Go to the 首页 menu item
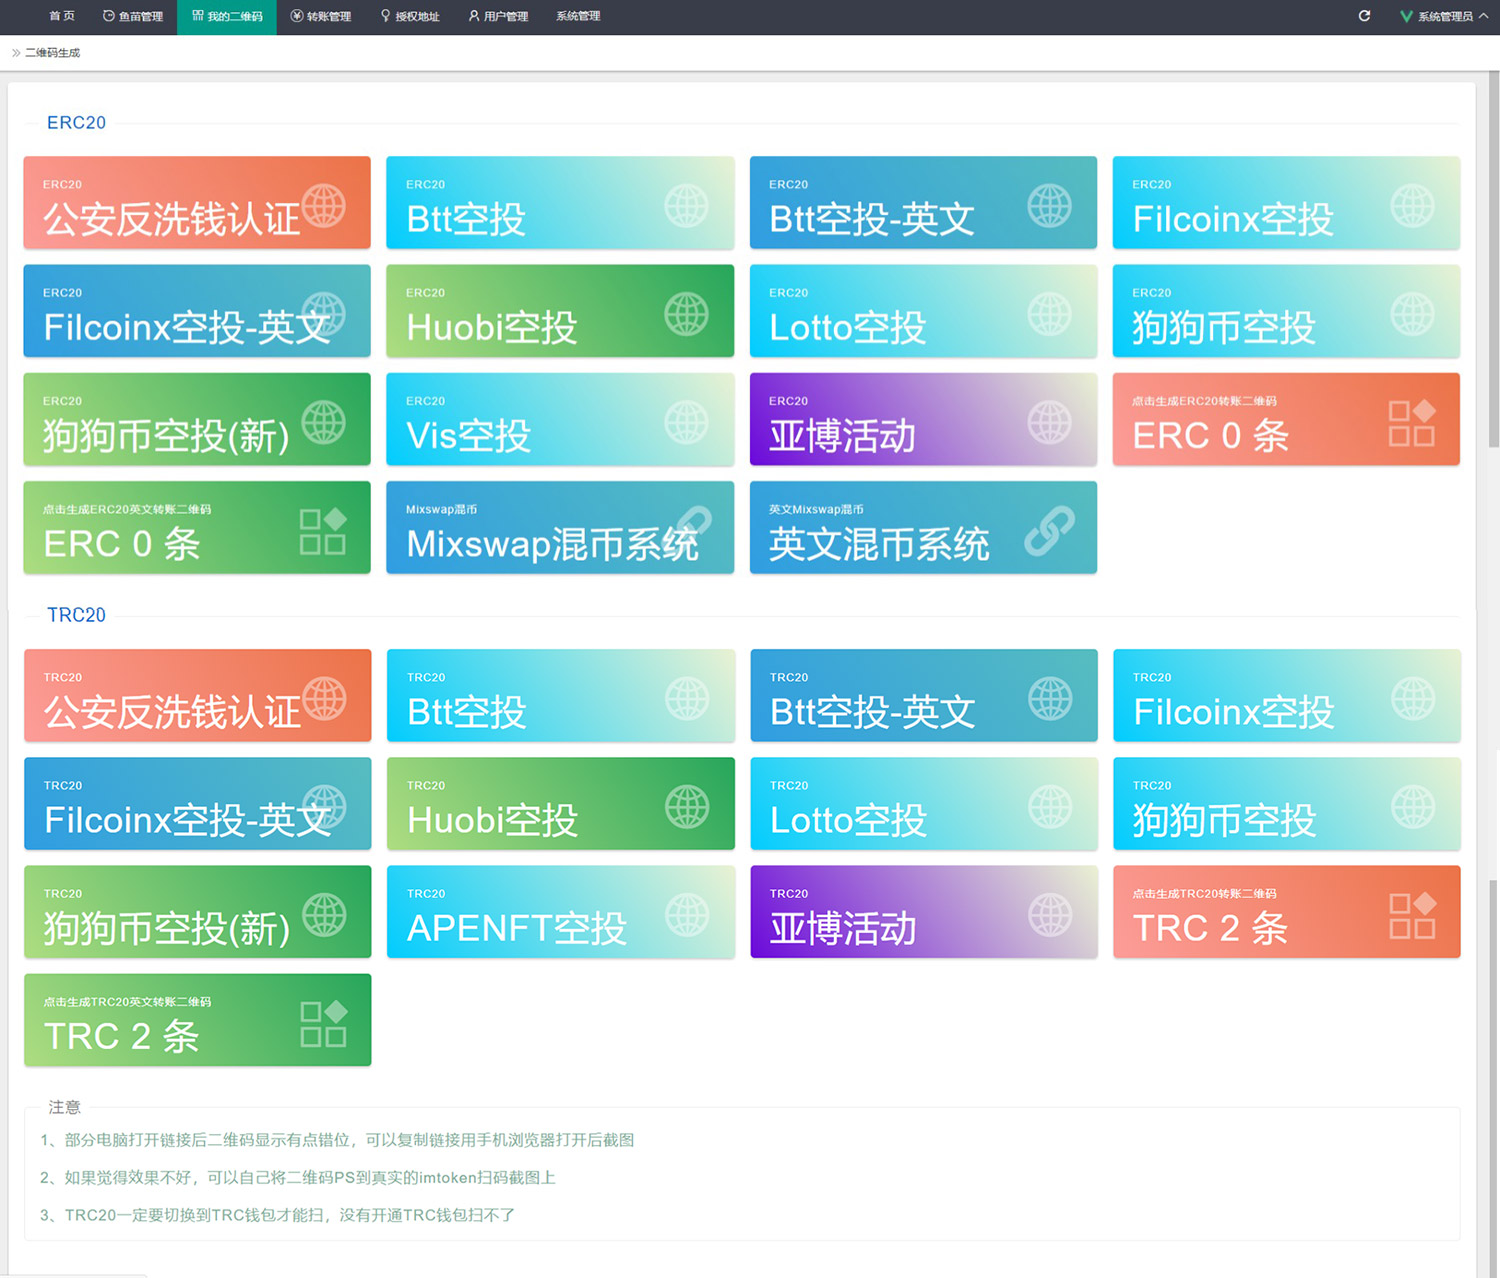 pos(62,16)
